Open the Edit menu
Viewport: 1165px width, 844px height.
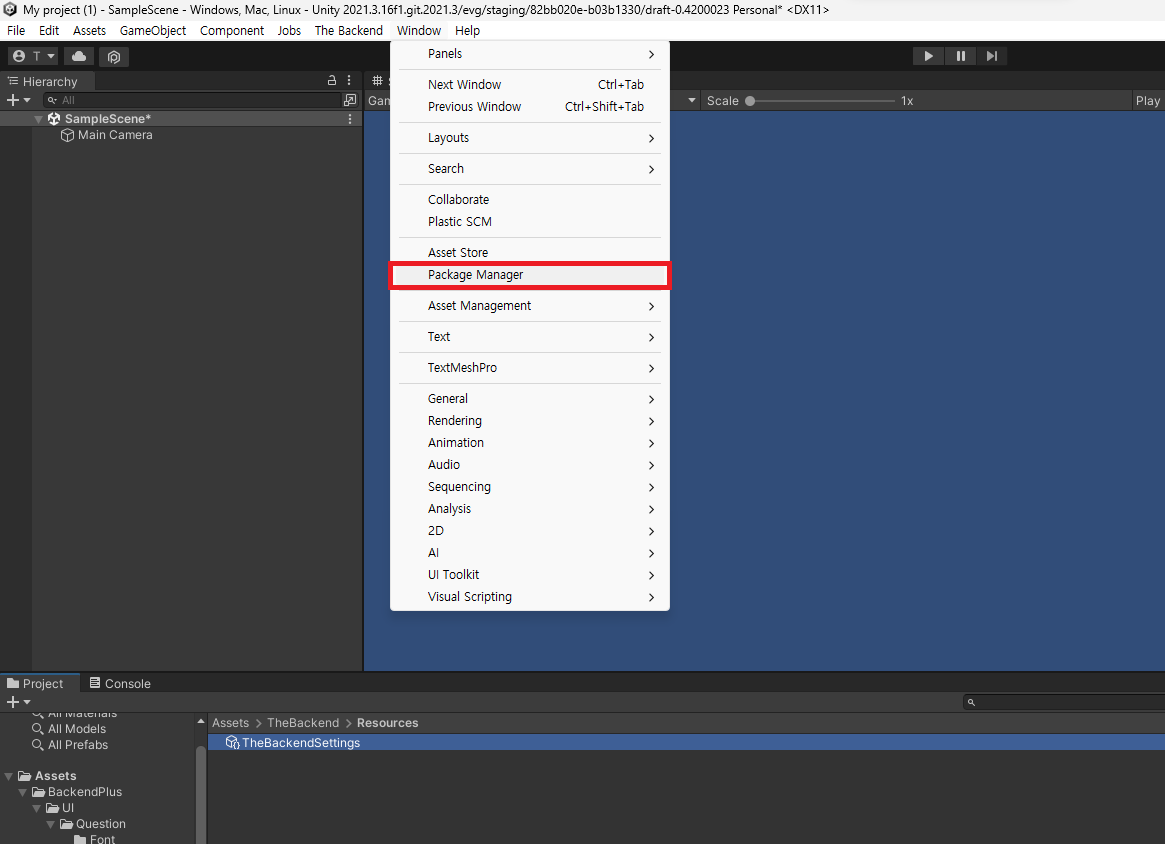(x=49, y=30)
